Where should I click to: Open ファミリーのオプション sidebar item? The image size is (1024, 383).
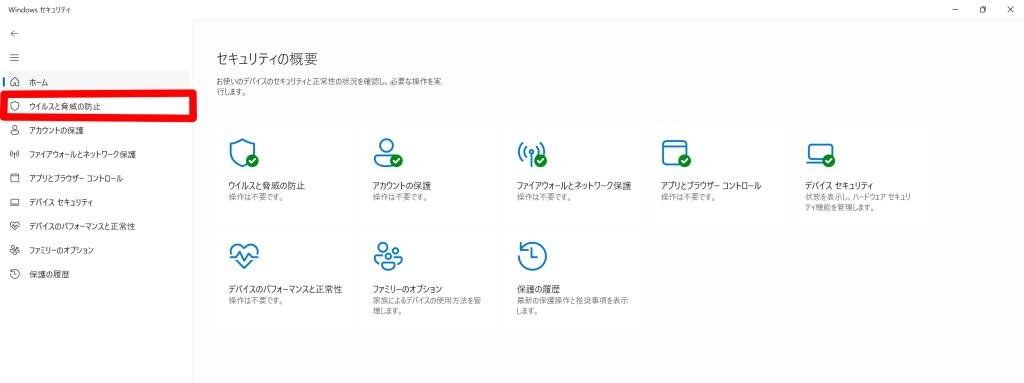tap(97, 250)
